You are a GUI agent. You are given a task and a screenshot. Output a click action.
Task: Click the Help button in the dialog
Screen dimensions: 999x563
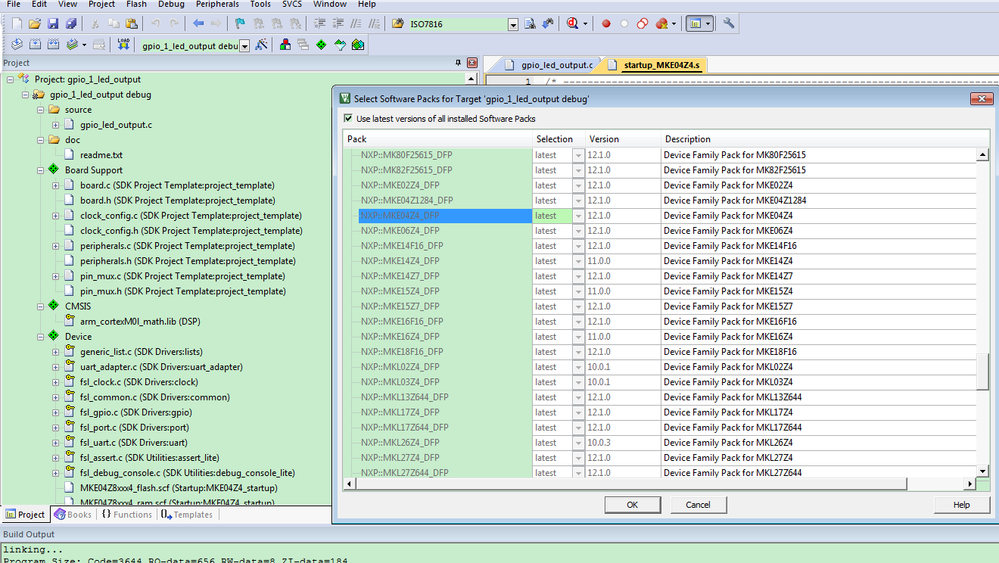pos(961,504)
